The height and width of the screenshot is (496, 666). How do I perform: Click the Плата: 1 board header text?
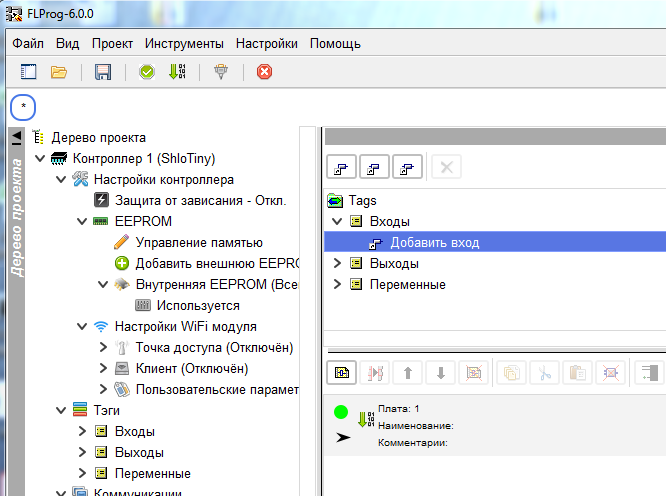[x=398, y=409]
